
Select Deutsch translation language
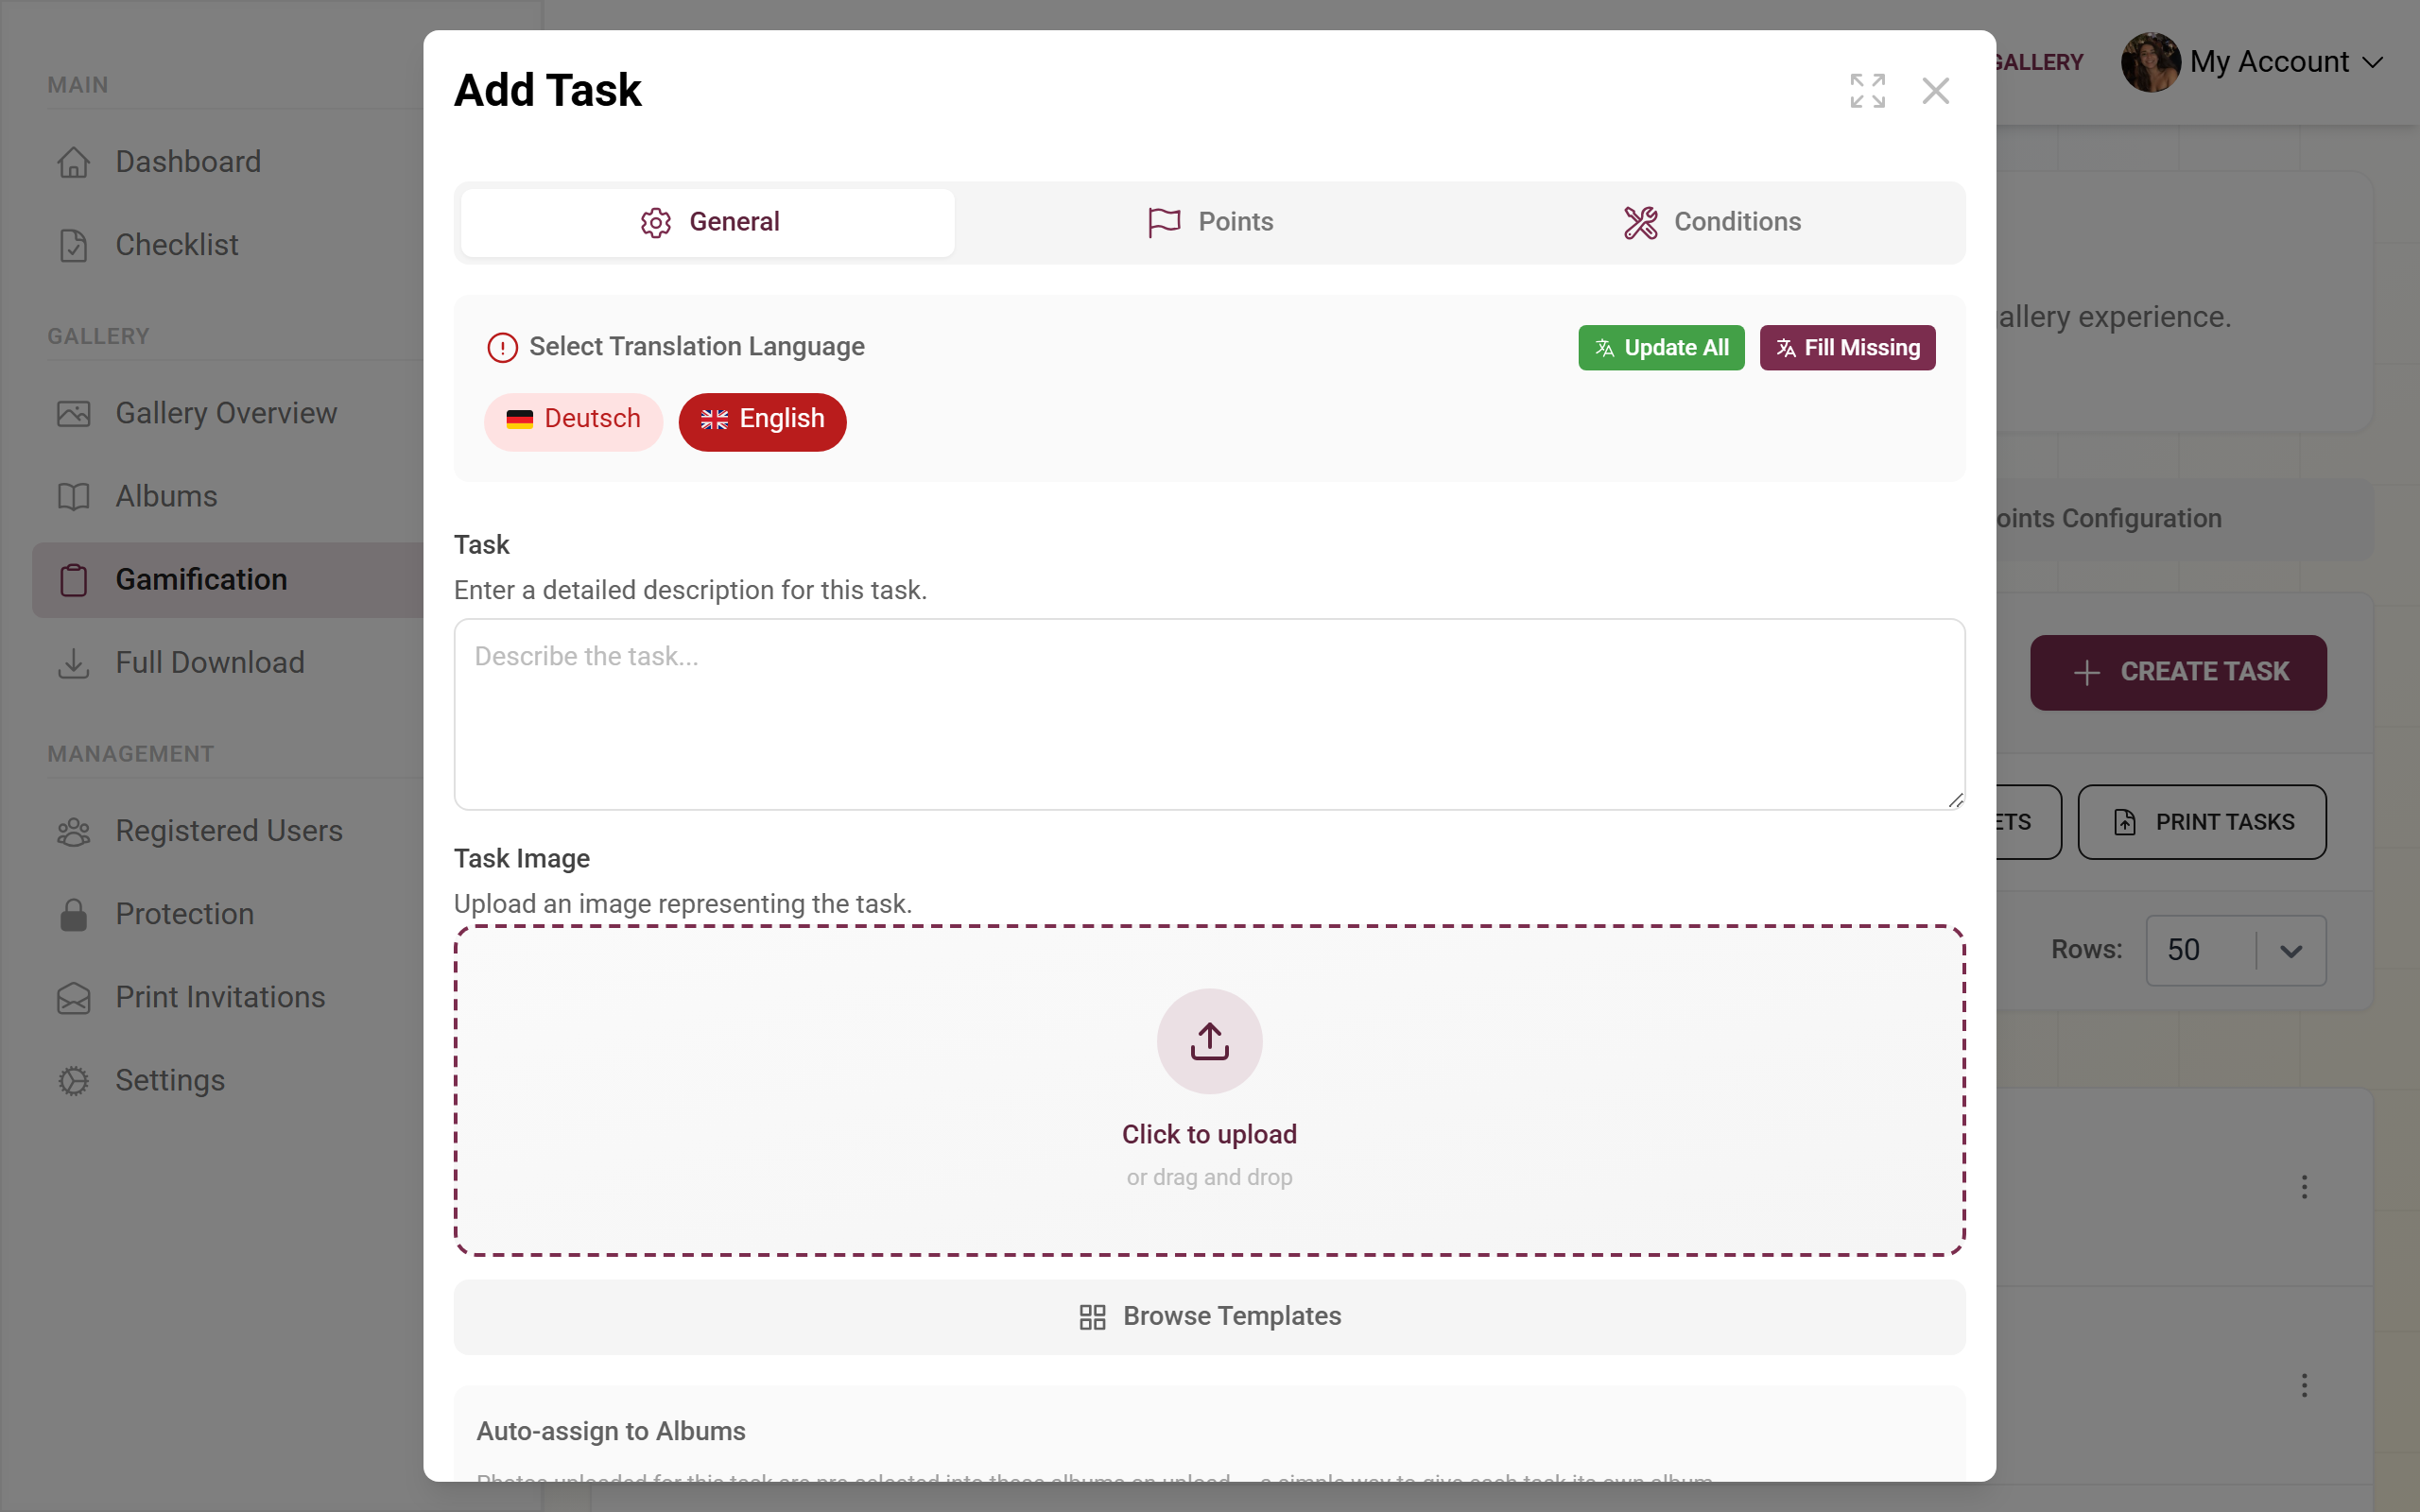pyautogui.click(x=573, y=421)
